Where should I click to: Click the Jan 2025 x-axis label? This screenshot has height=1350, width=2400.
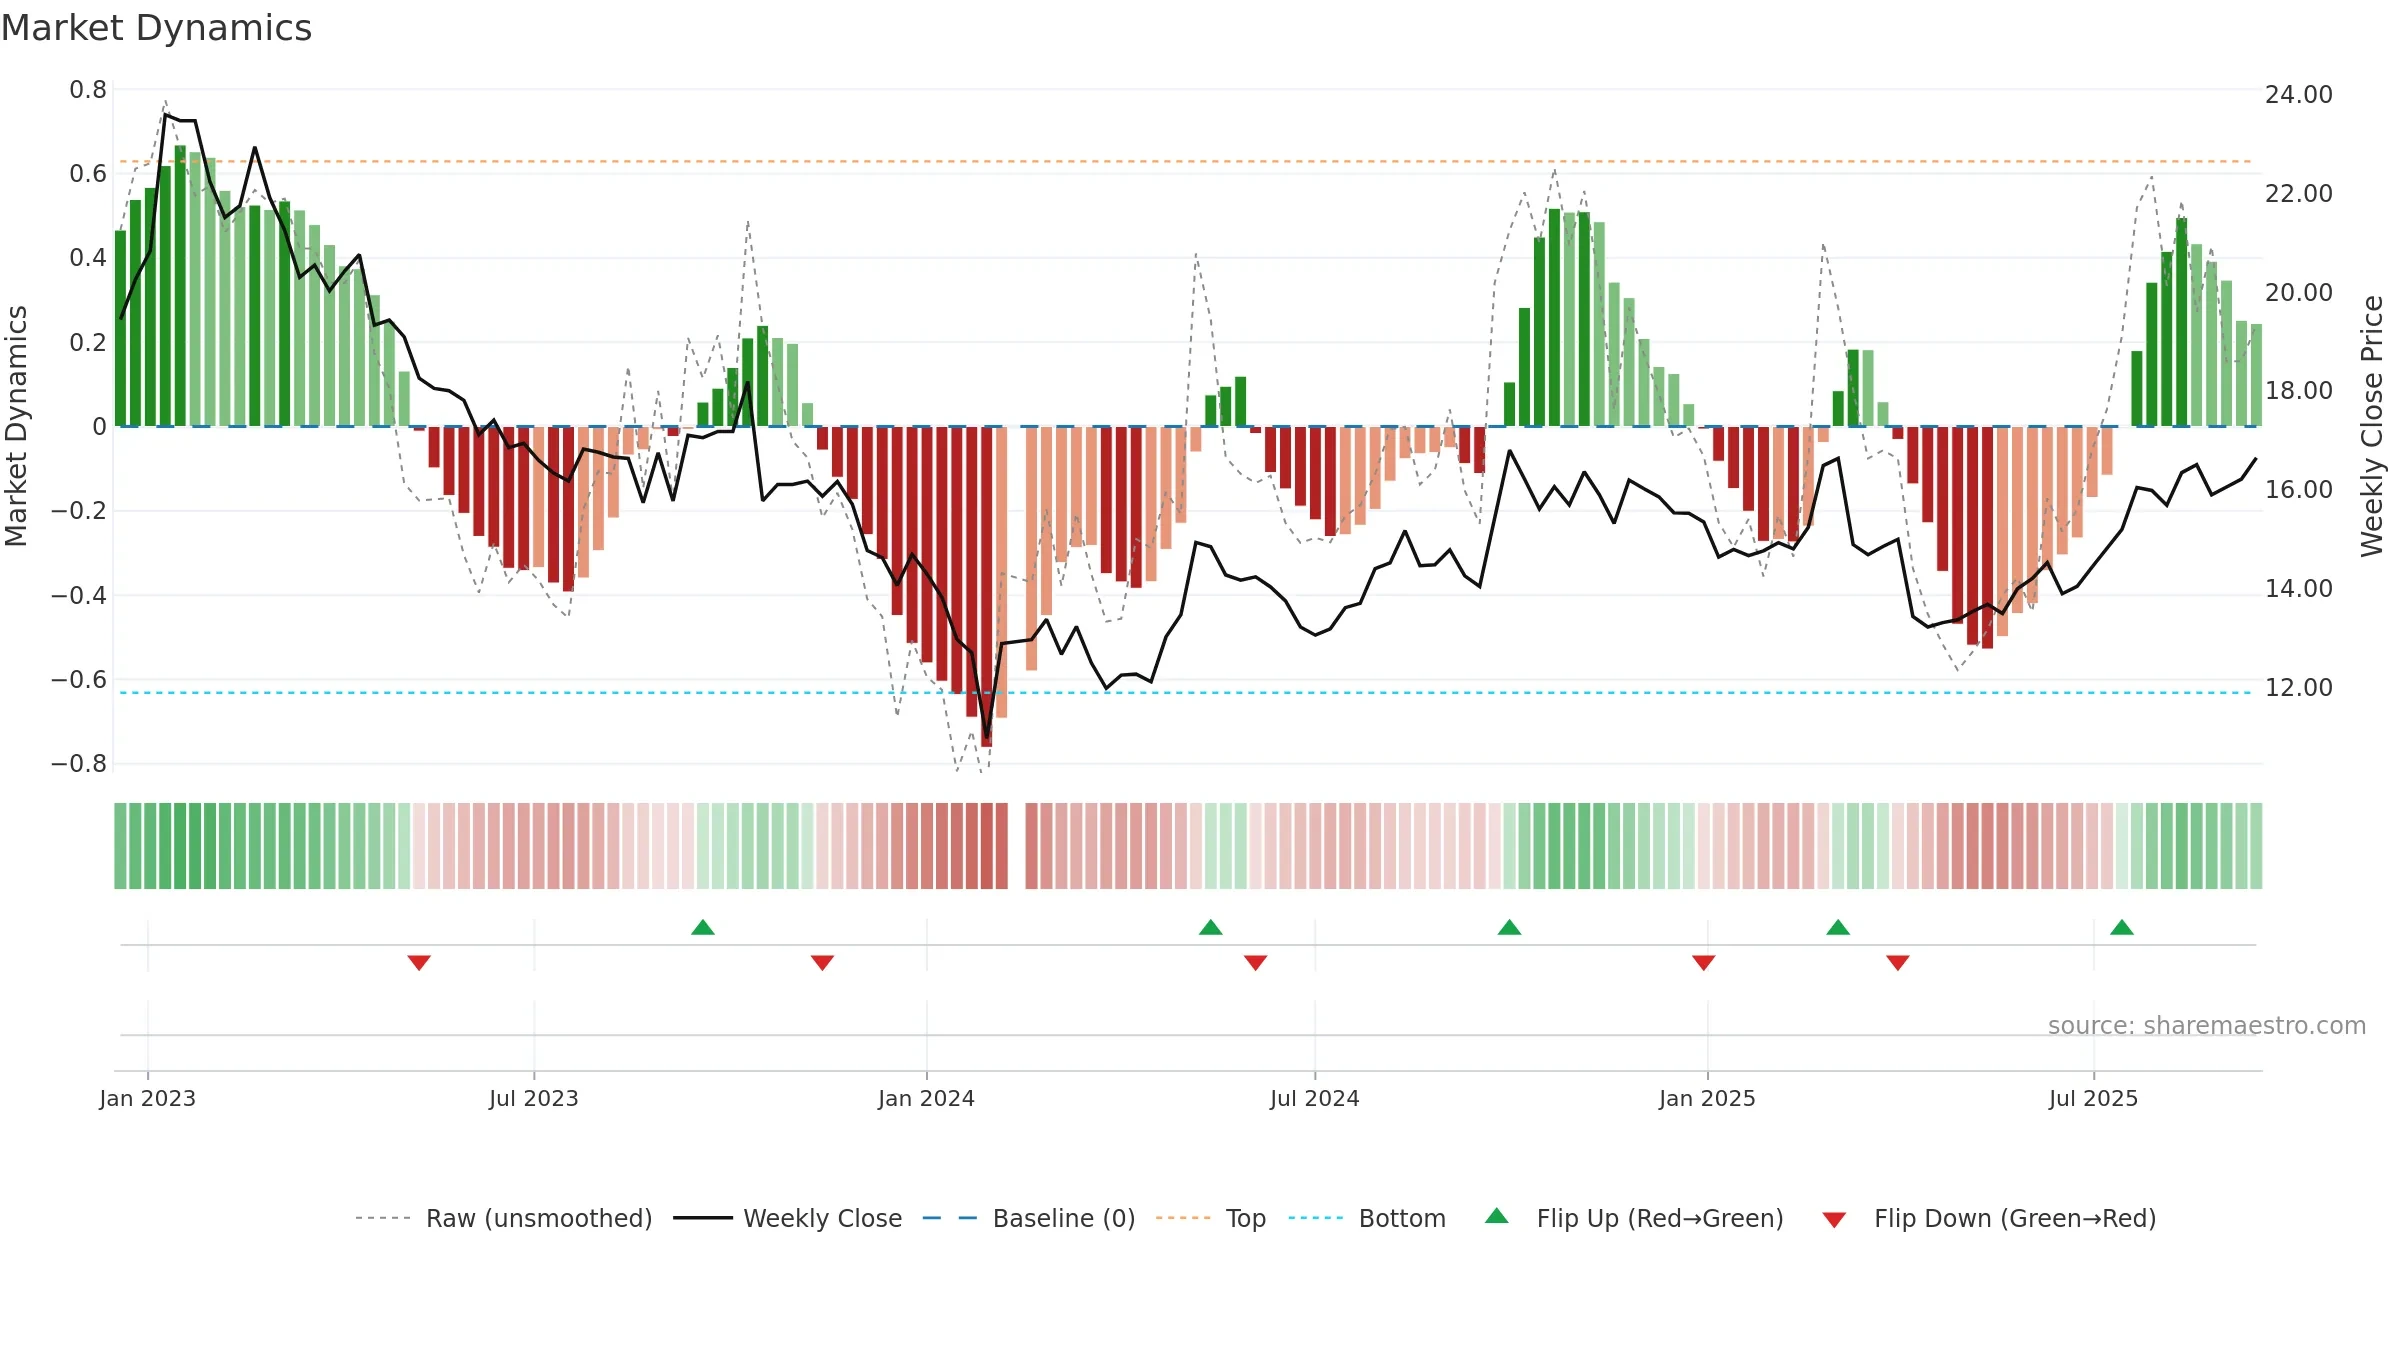(1708, 1098)
